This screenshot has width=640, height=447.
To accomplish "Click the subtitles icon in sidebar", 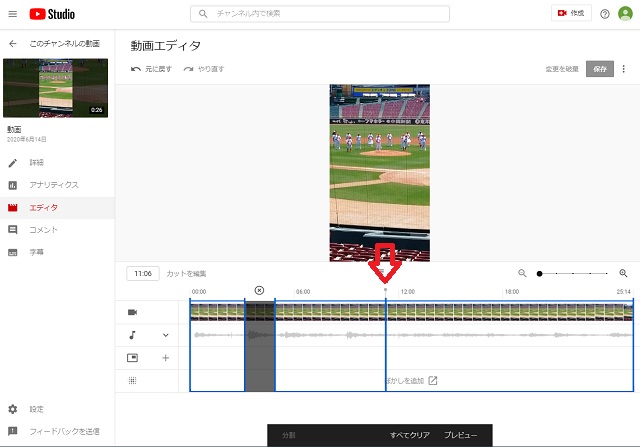I will tap(13, 252).
